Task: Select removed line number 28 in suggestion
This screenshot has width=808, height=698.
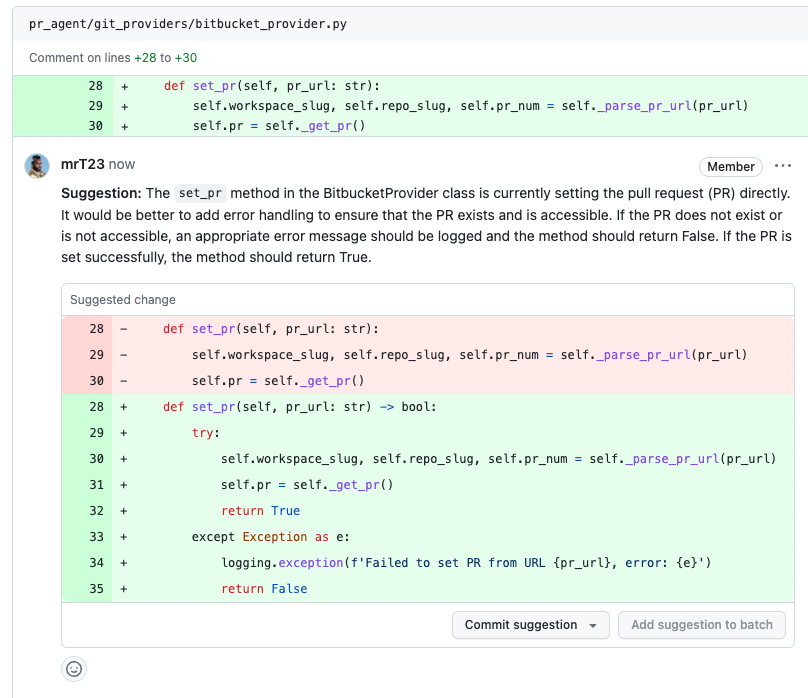Action: pos(96,329)
